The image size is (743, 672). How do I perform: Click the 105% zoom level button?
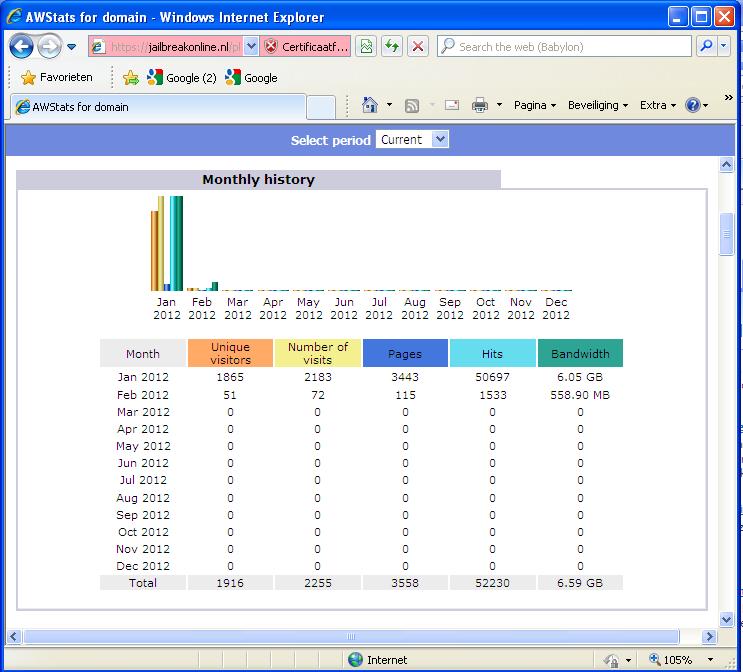[671, 660]
